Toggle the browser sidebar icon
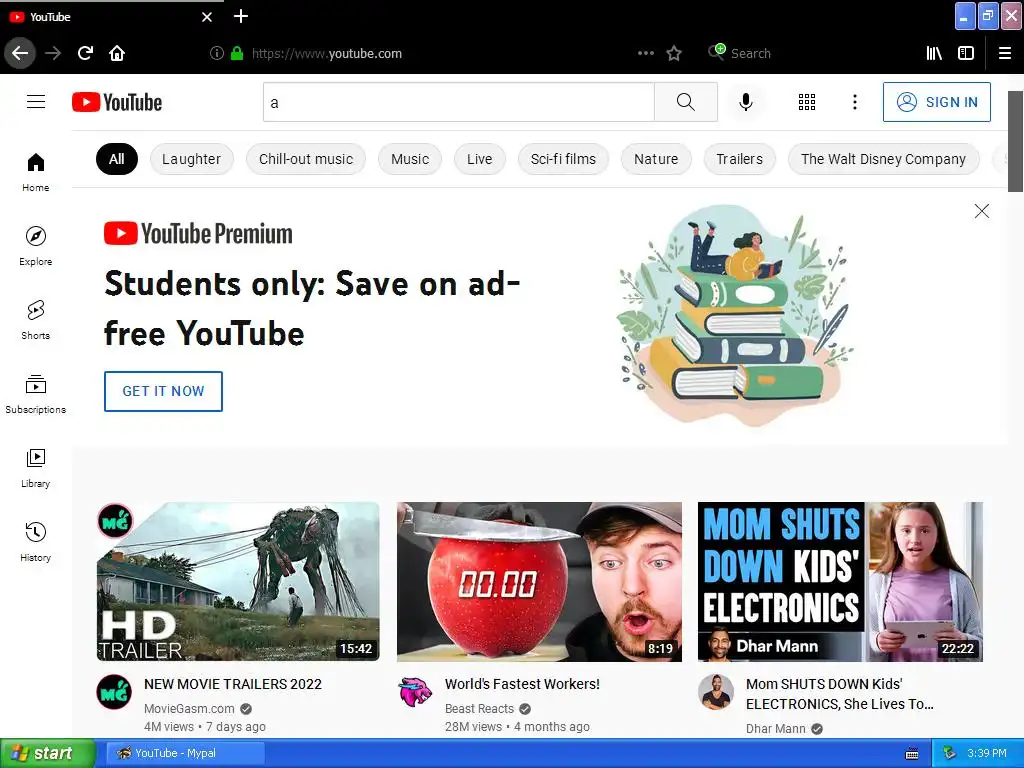 (x=966, y=53)
